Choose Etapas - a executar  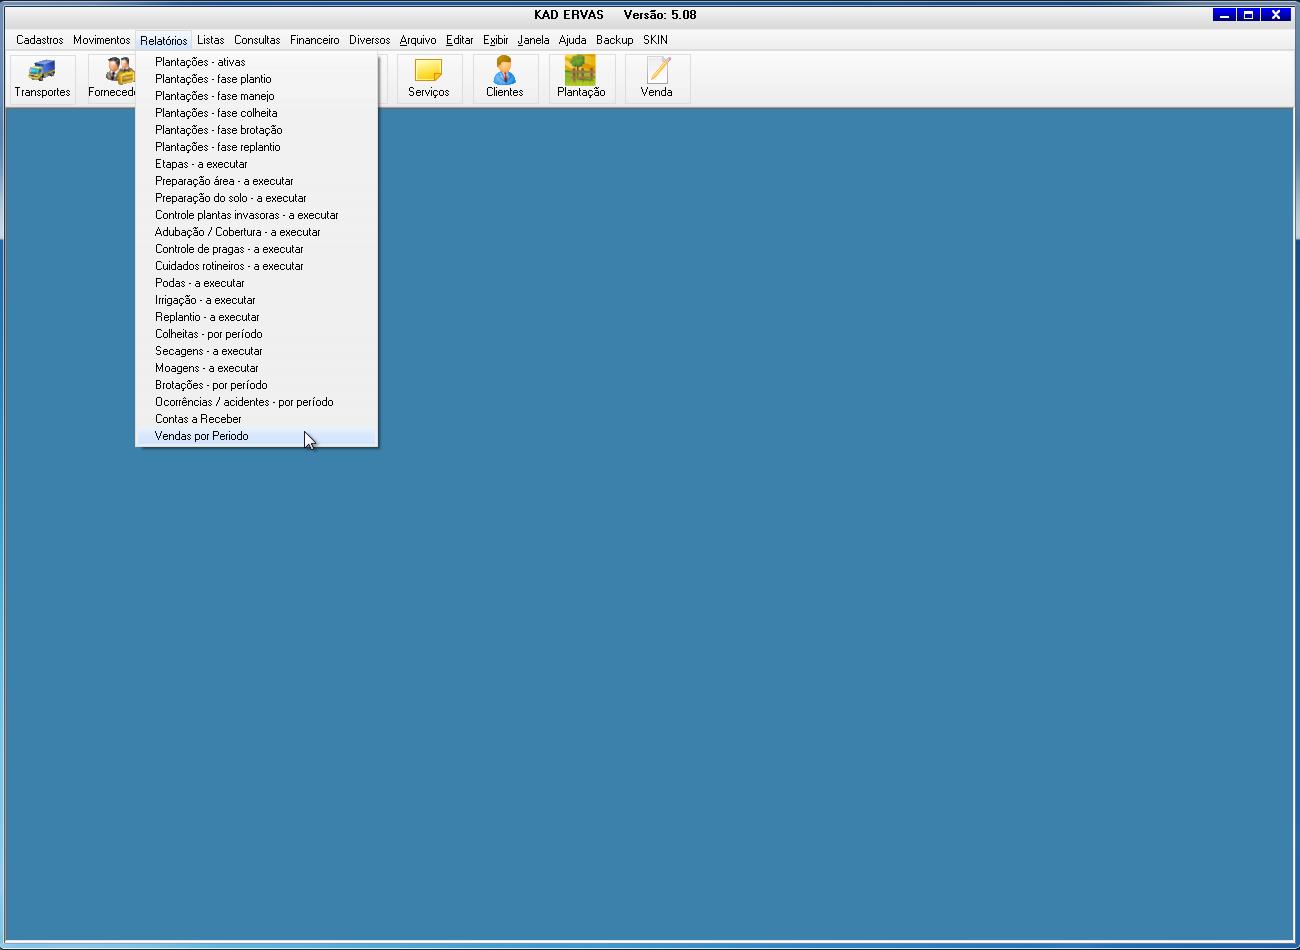click(257, 164)
